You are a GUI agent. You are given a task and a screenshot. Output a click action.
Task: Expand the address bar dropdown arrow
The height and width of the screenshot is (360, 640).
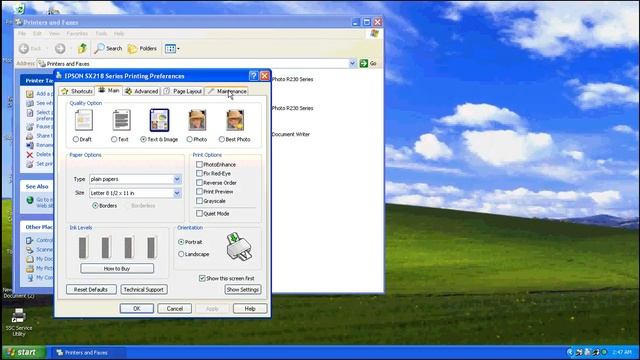point(352,63)
